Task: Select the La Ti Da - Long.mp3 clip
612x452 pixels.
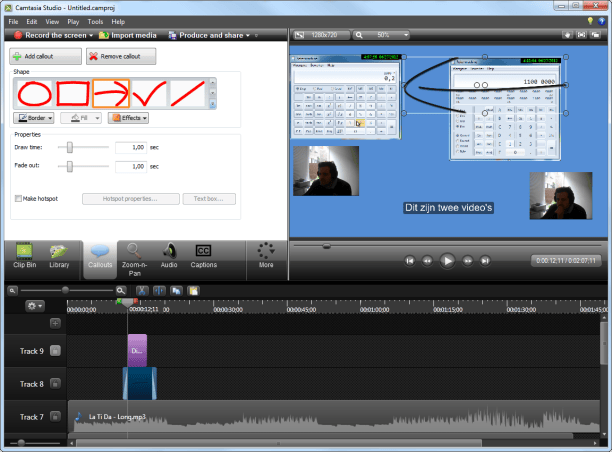Action: (x=334, y=416)
